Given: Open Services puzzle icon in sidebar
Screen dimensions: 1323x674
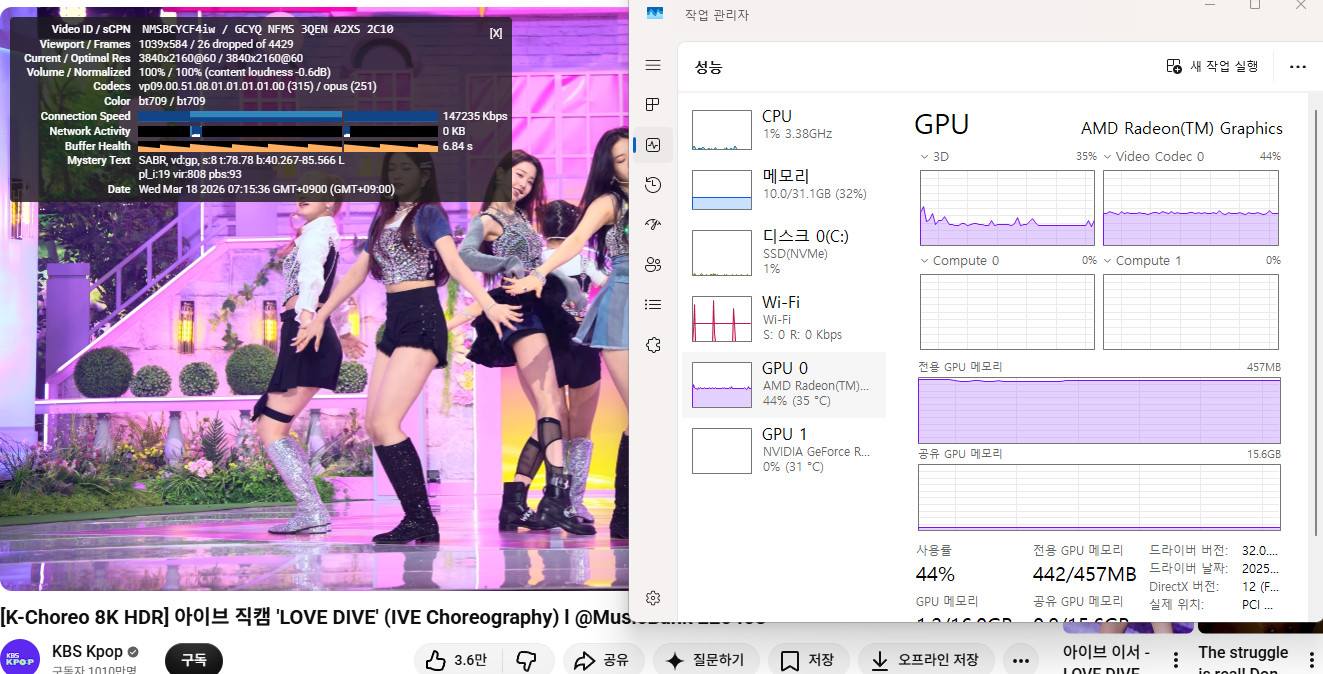Looking at the screenshot, I should [653, 345].
